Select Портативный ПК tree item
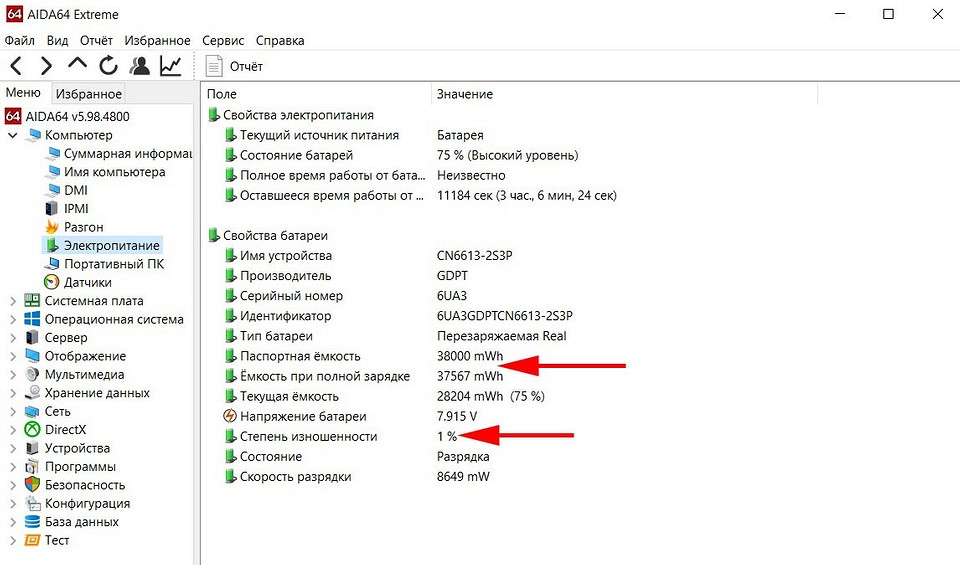960x565 pixels. pyautogui.click(x=113, y=264)
